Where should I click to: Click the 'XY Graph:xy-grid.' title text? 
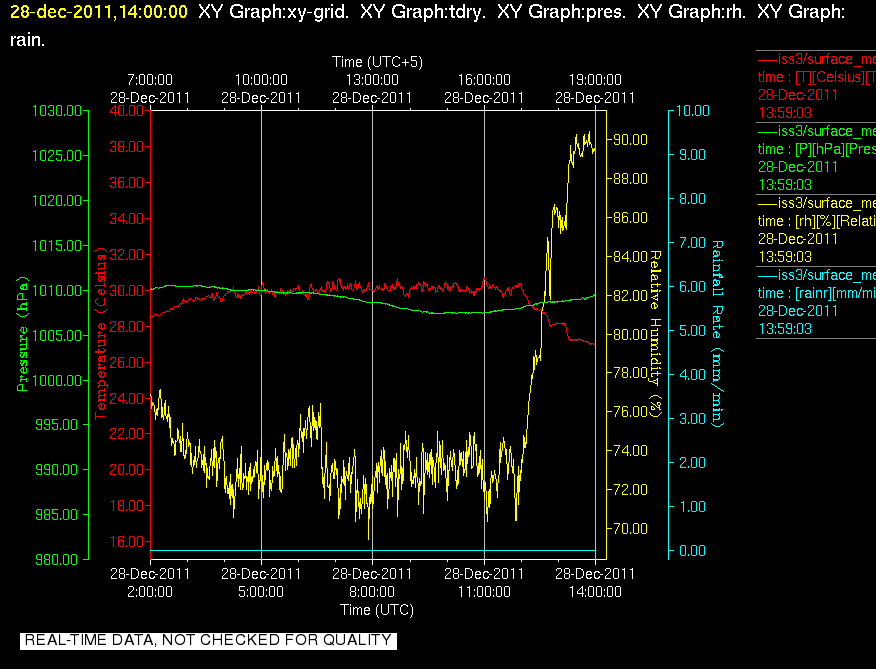pyautogui.click(x=274, y=12)
